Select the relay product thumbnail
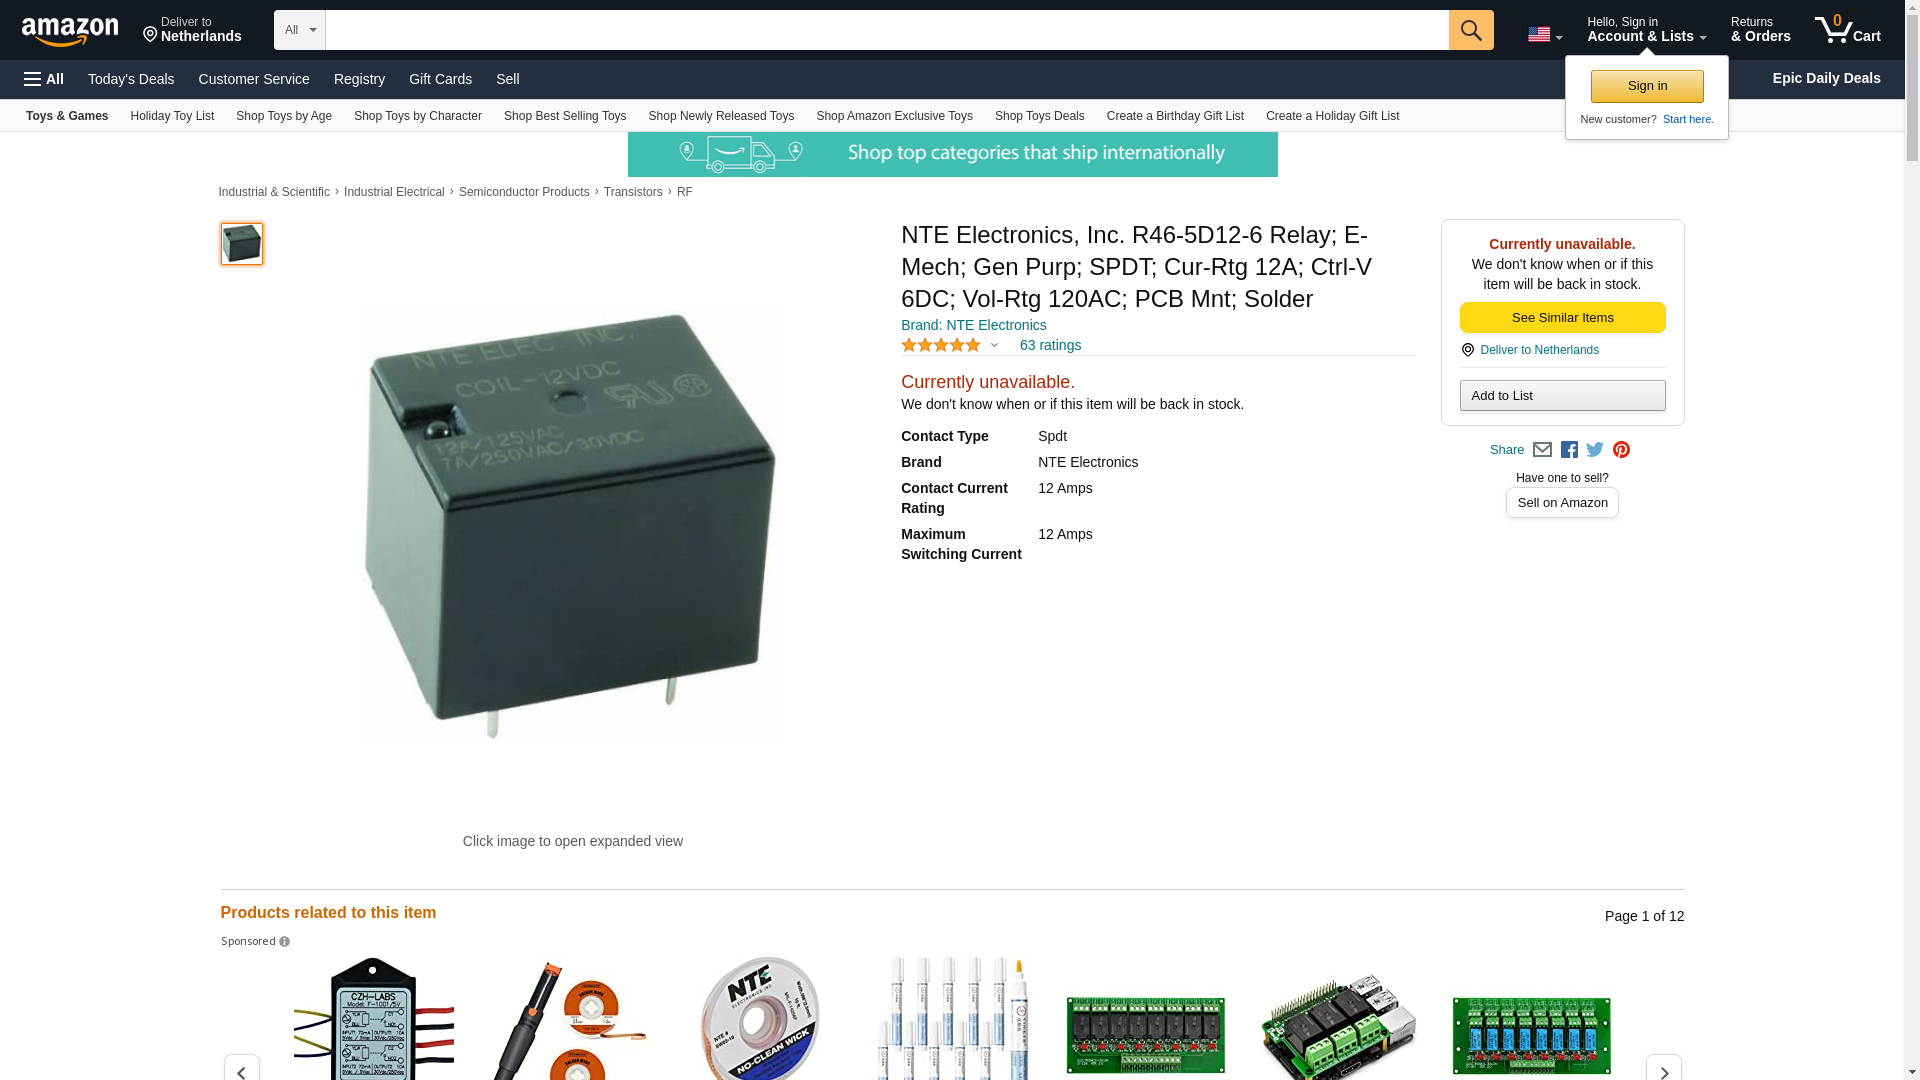This screenshot has height=1080, width=1920. tap(242, 244)
